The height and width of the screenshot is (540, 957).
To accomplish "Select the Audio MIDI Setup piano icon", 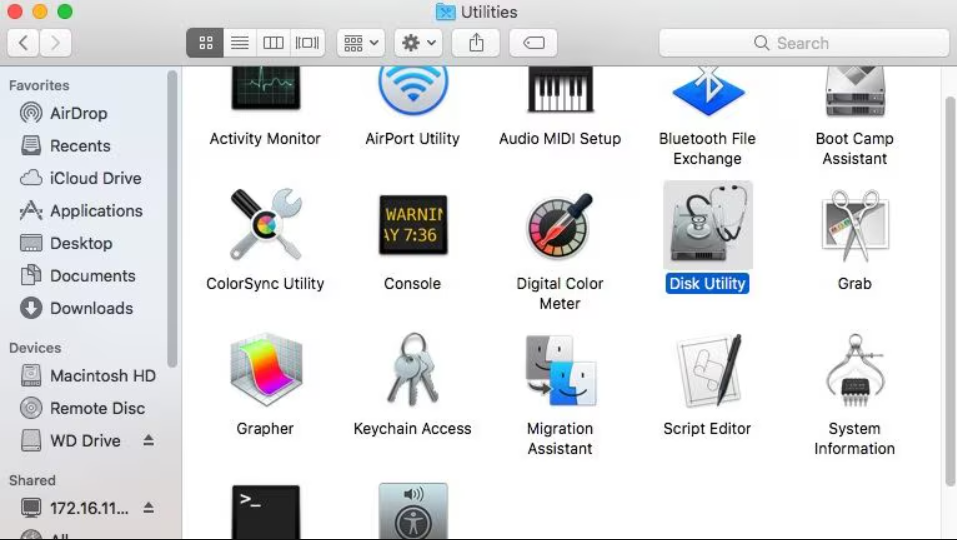I will tap(560, 89).
